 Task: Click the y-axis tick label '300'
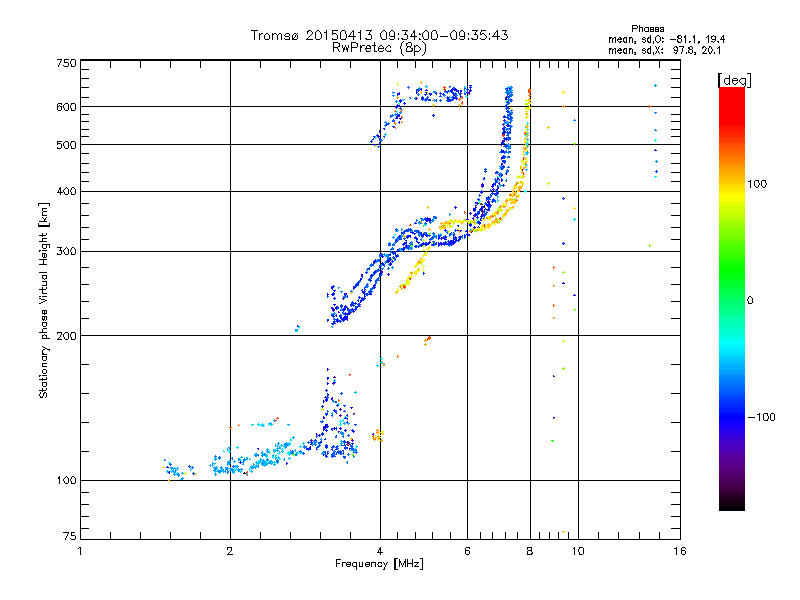click(66, 252)
